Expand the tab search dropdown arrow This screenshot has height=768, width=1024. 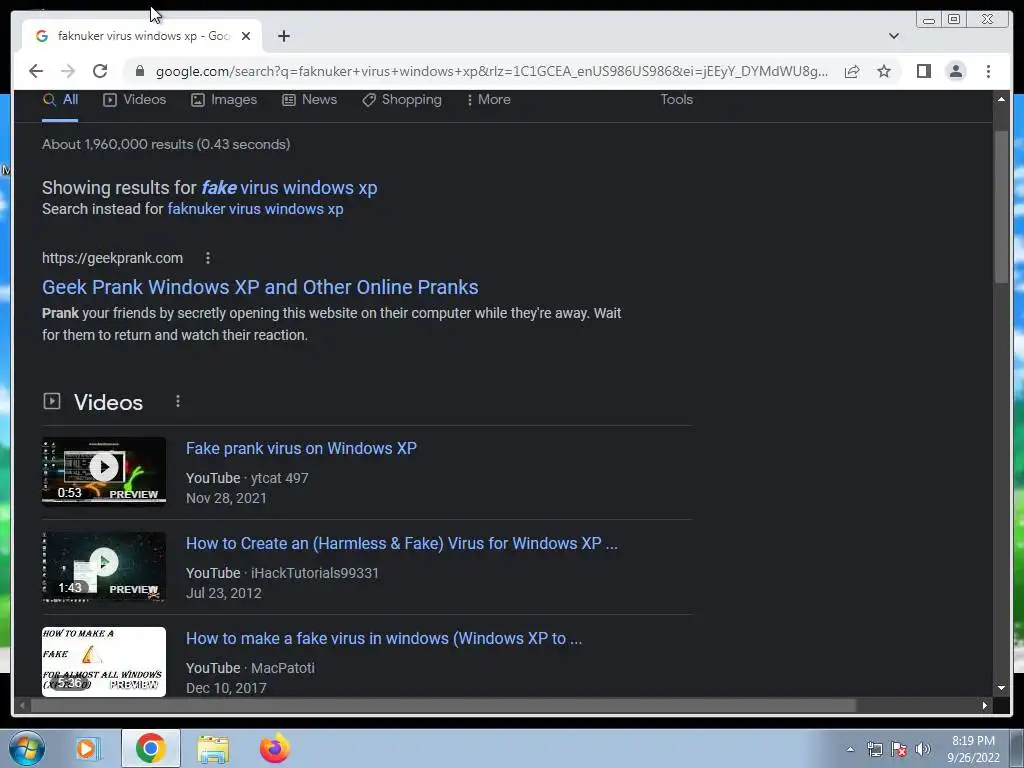click(x=893, y=36)
